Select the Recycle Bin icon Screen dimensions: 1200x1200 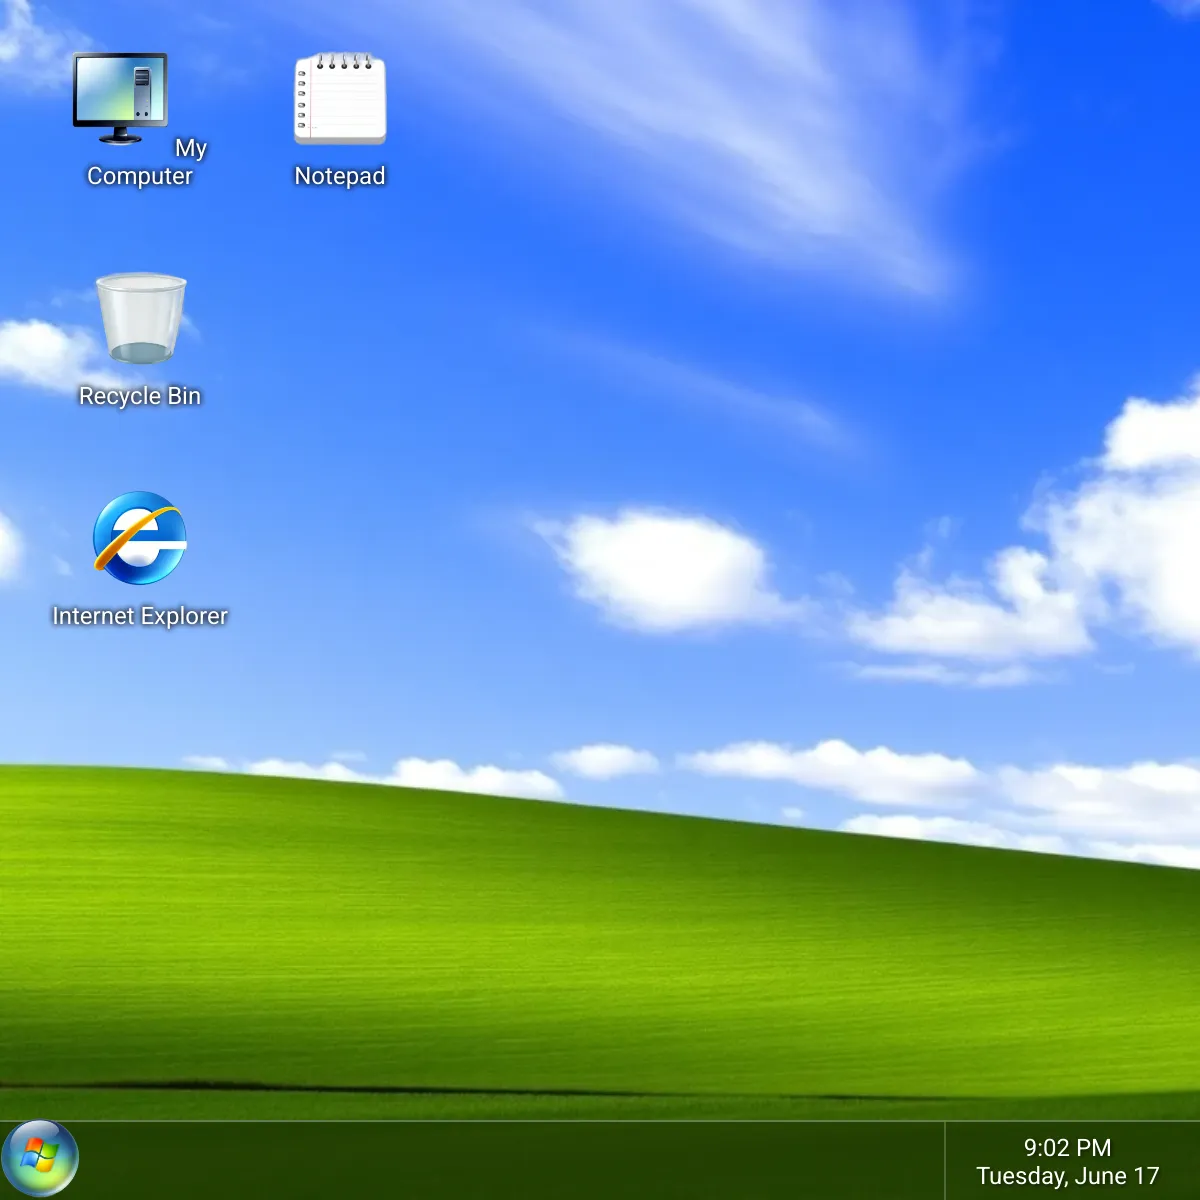coord(140,318)
